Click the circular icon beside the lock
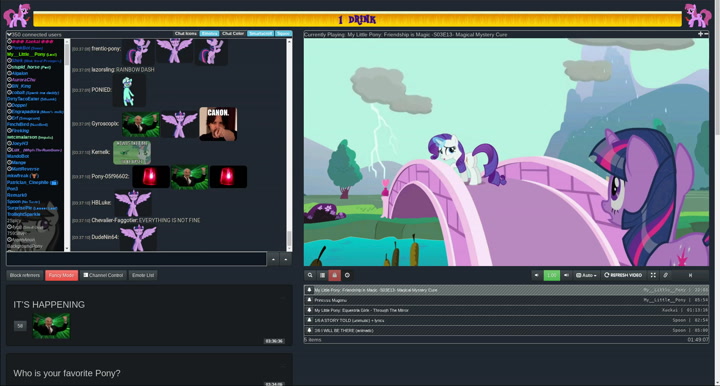This screenshot has height=386, width=720. [x=347, y=275]
